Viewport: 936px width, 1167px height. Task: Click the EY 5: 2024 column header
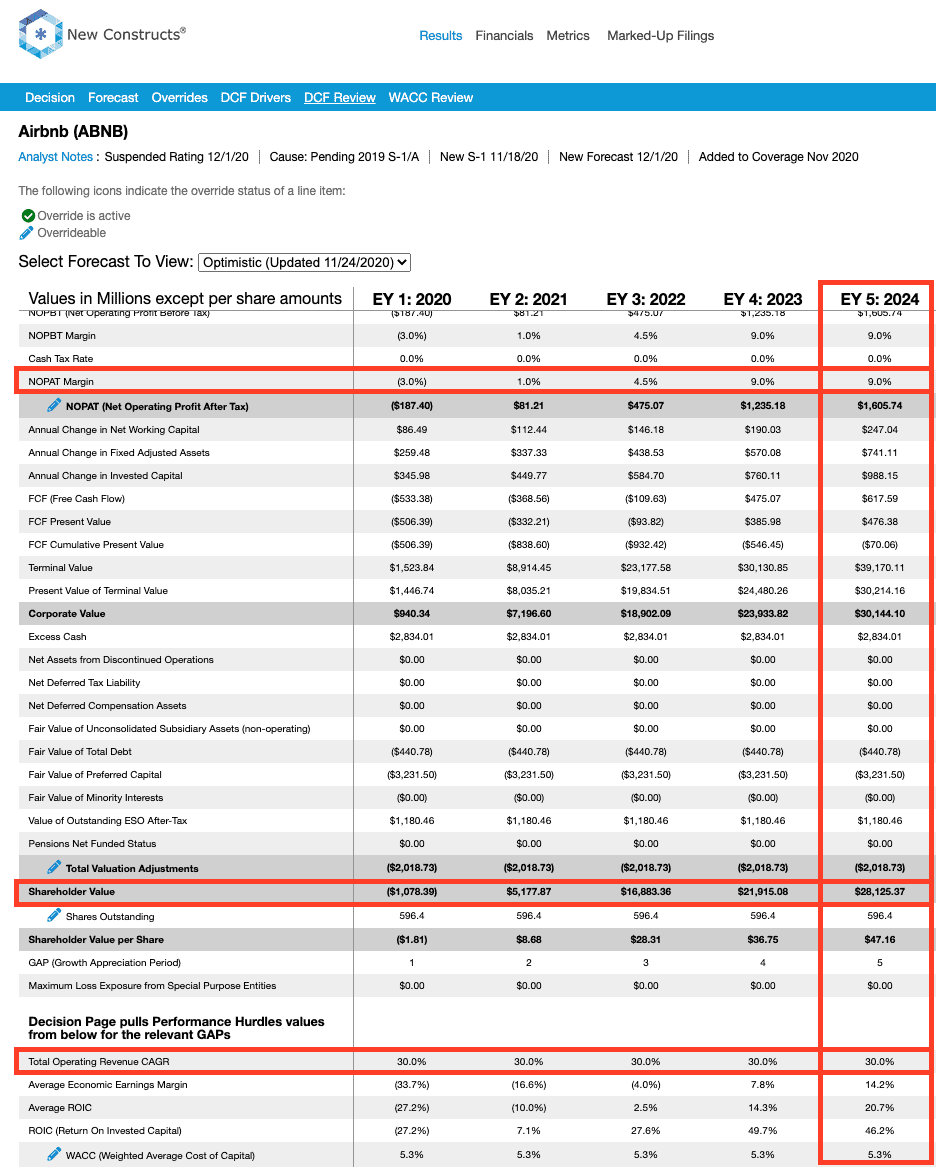pos(879,299)
